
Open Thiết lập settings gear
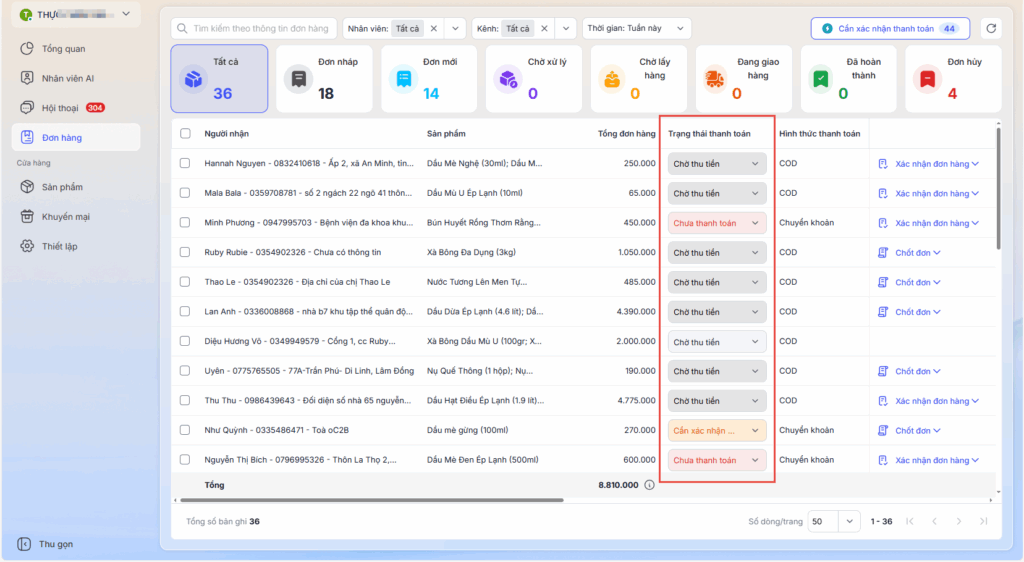(27, 246)
